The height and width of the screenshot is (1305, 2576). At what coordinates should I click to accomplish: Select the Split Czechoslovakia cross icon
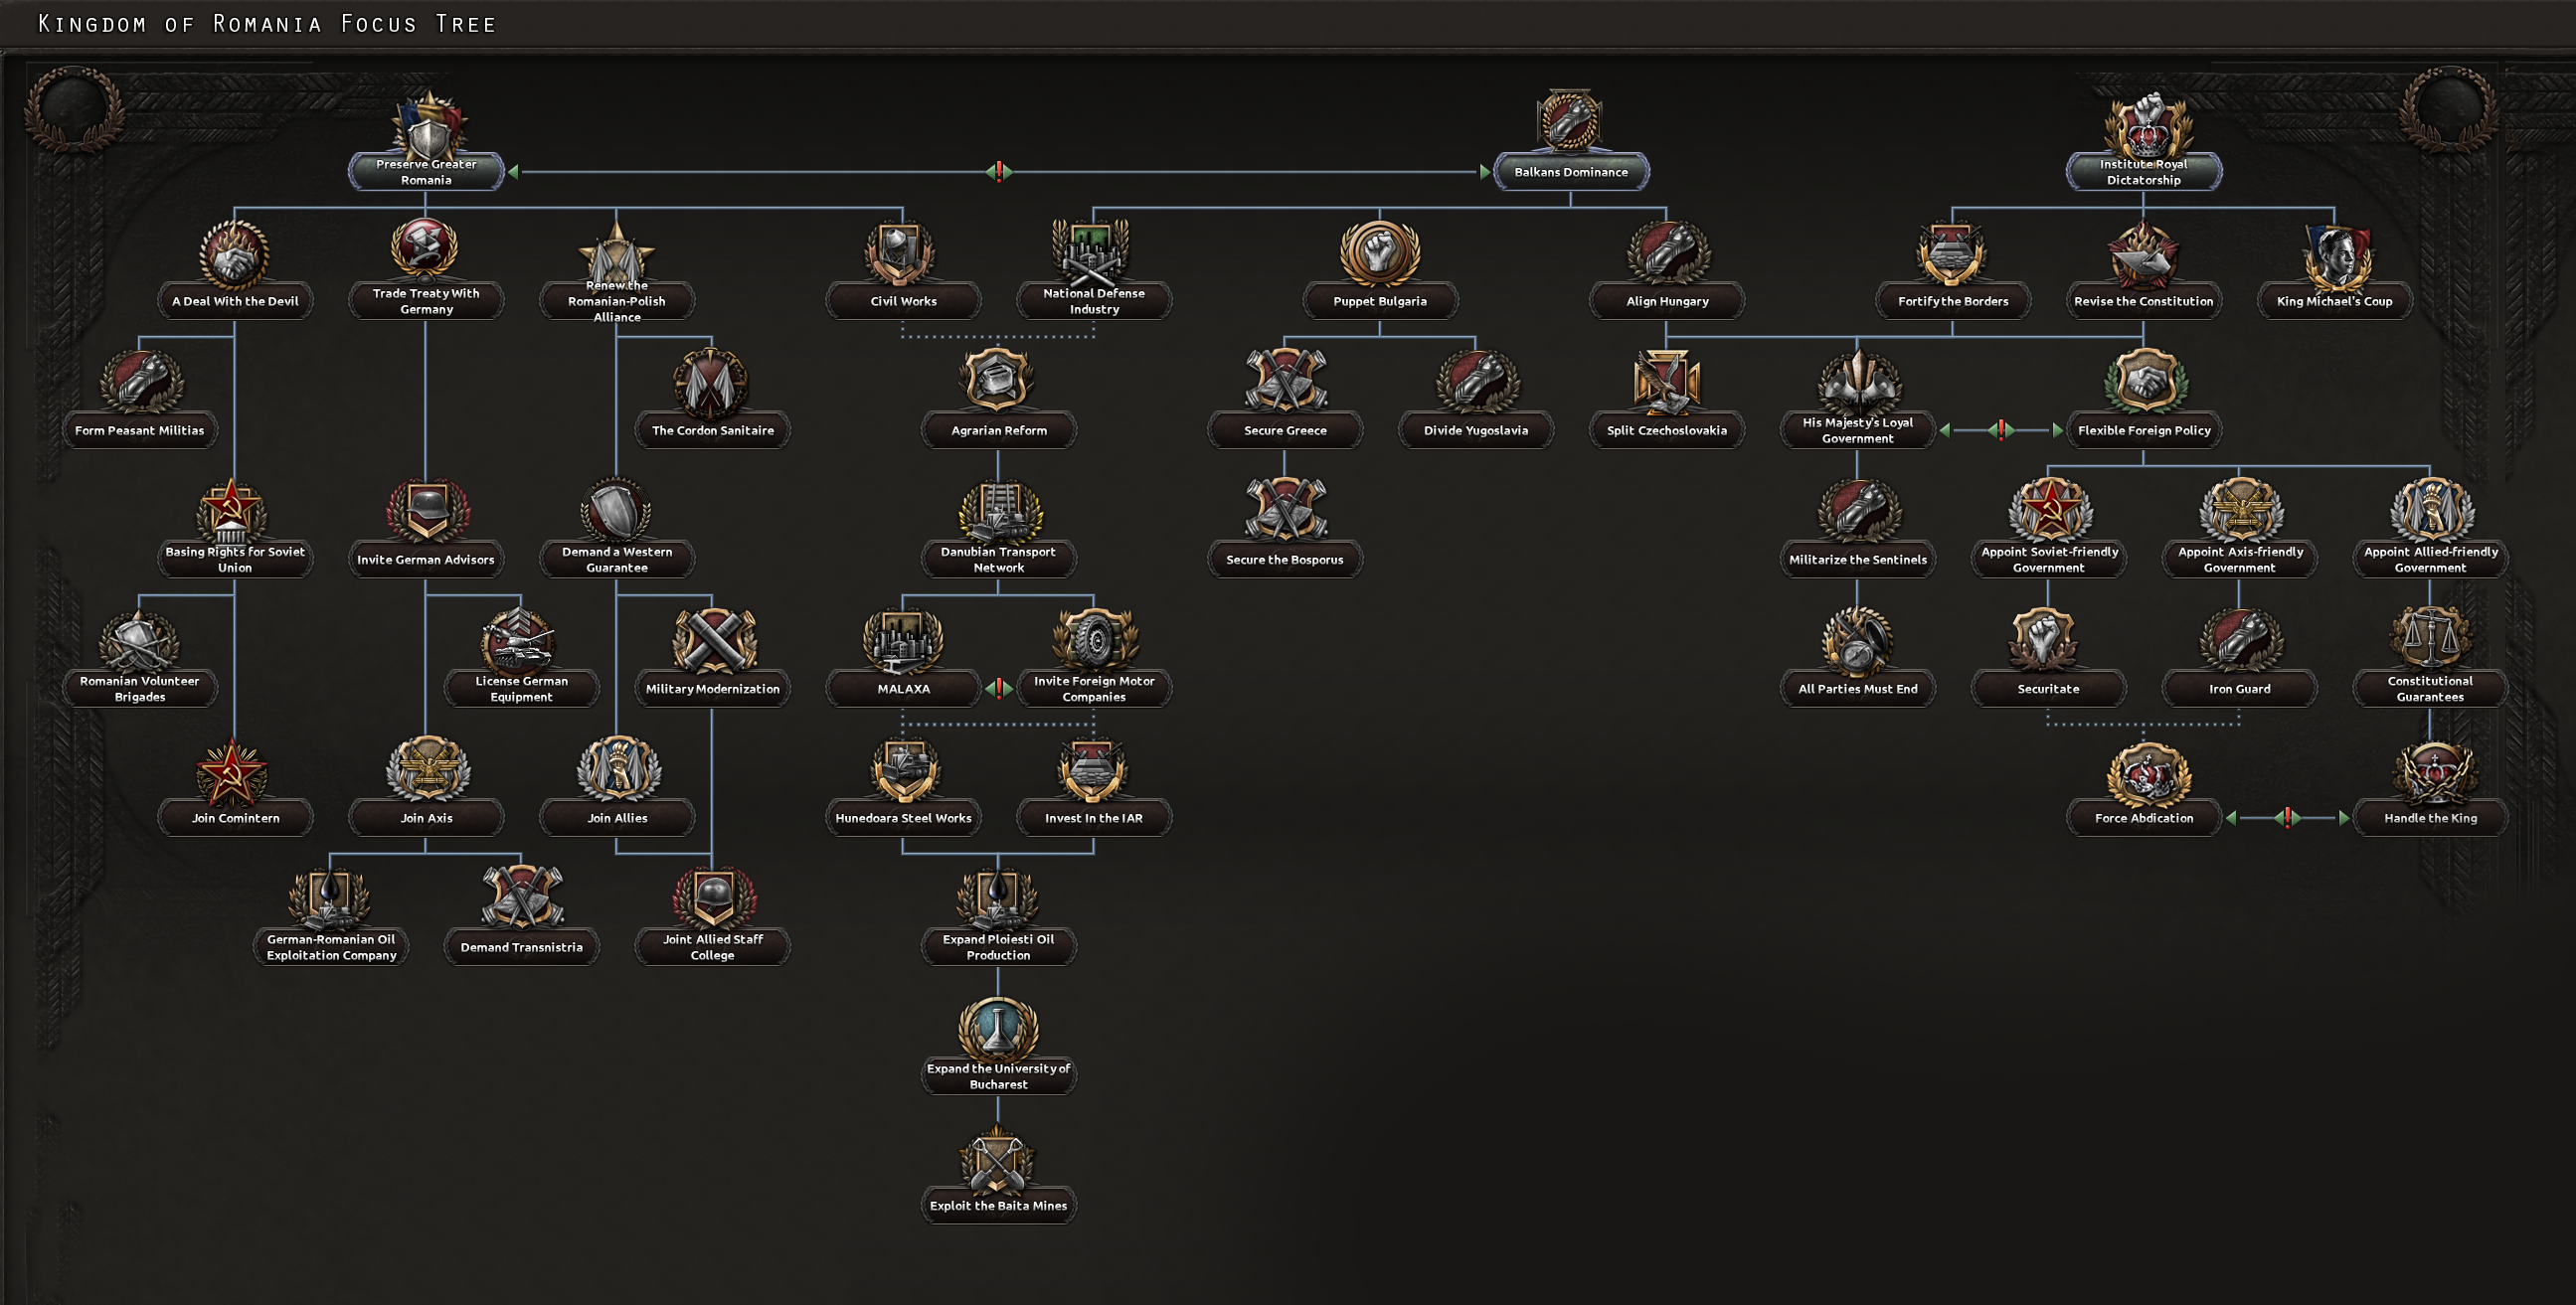pyautogui.click(x=1666, y=382)
